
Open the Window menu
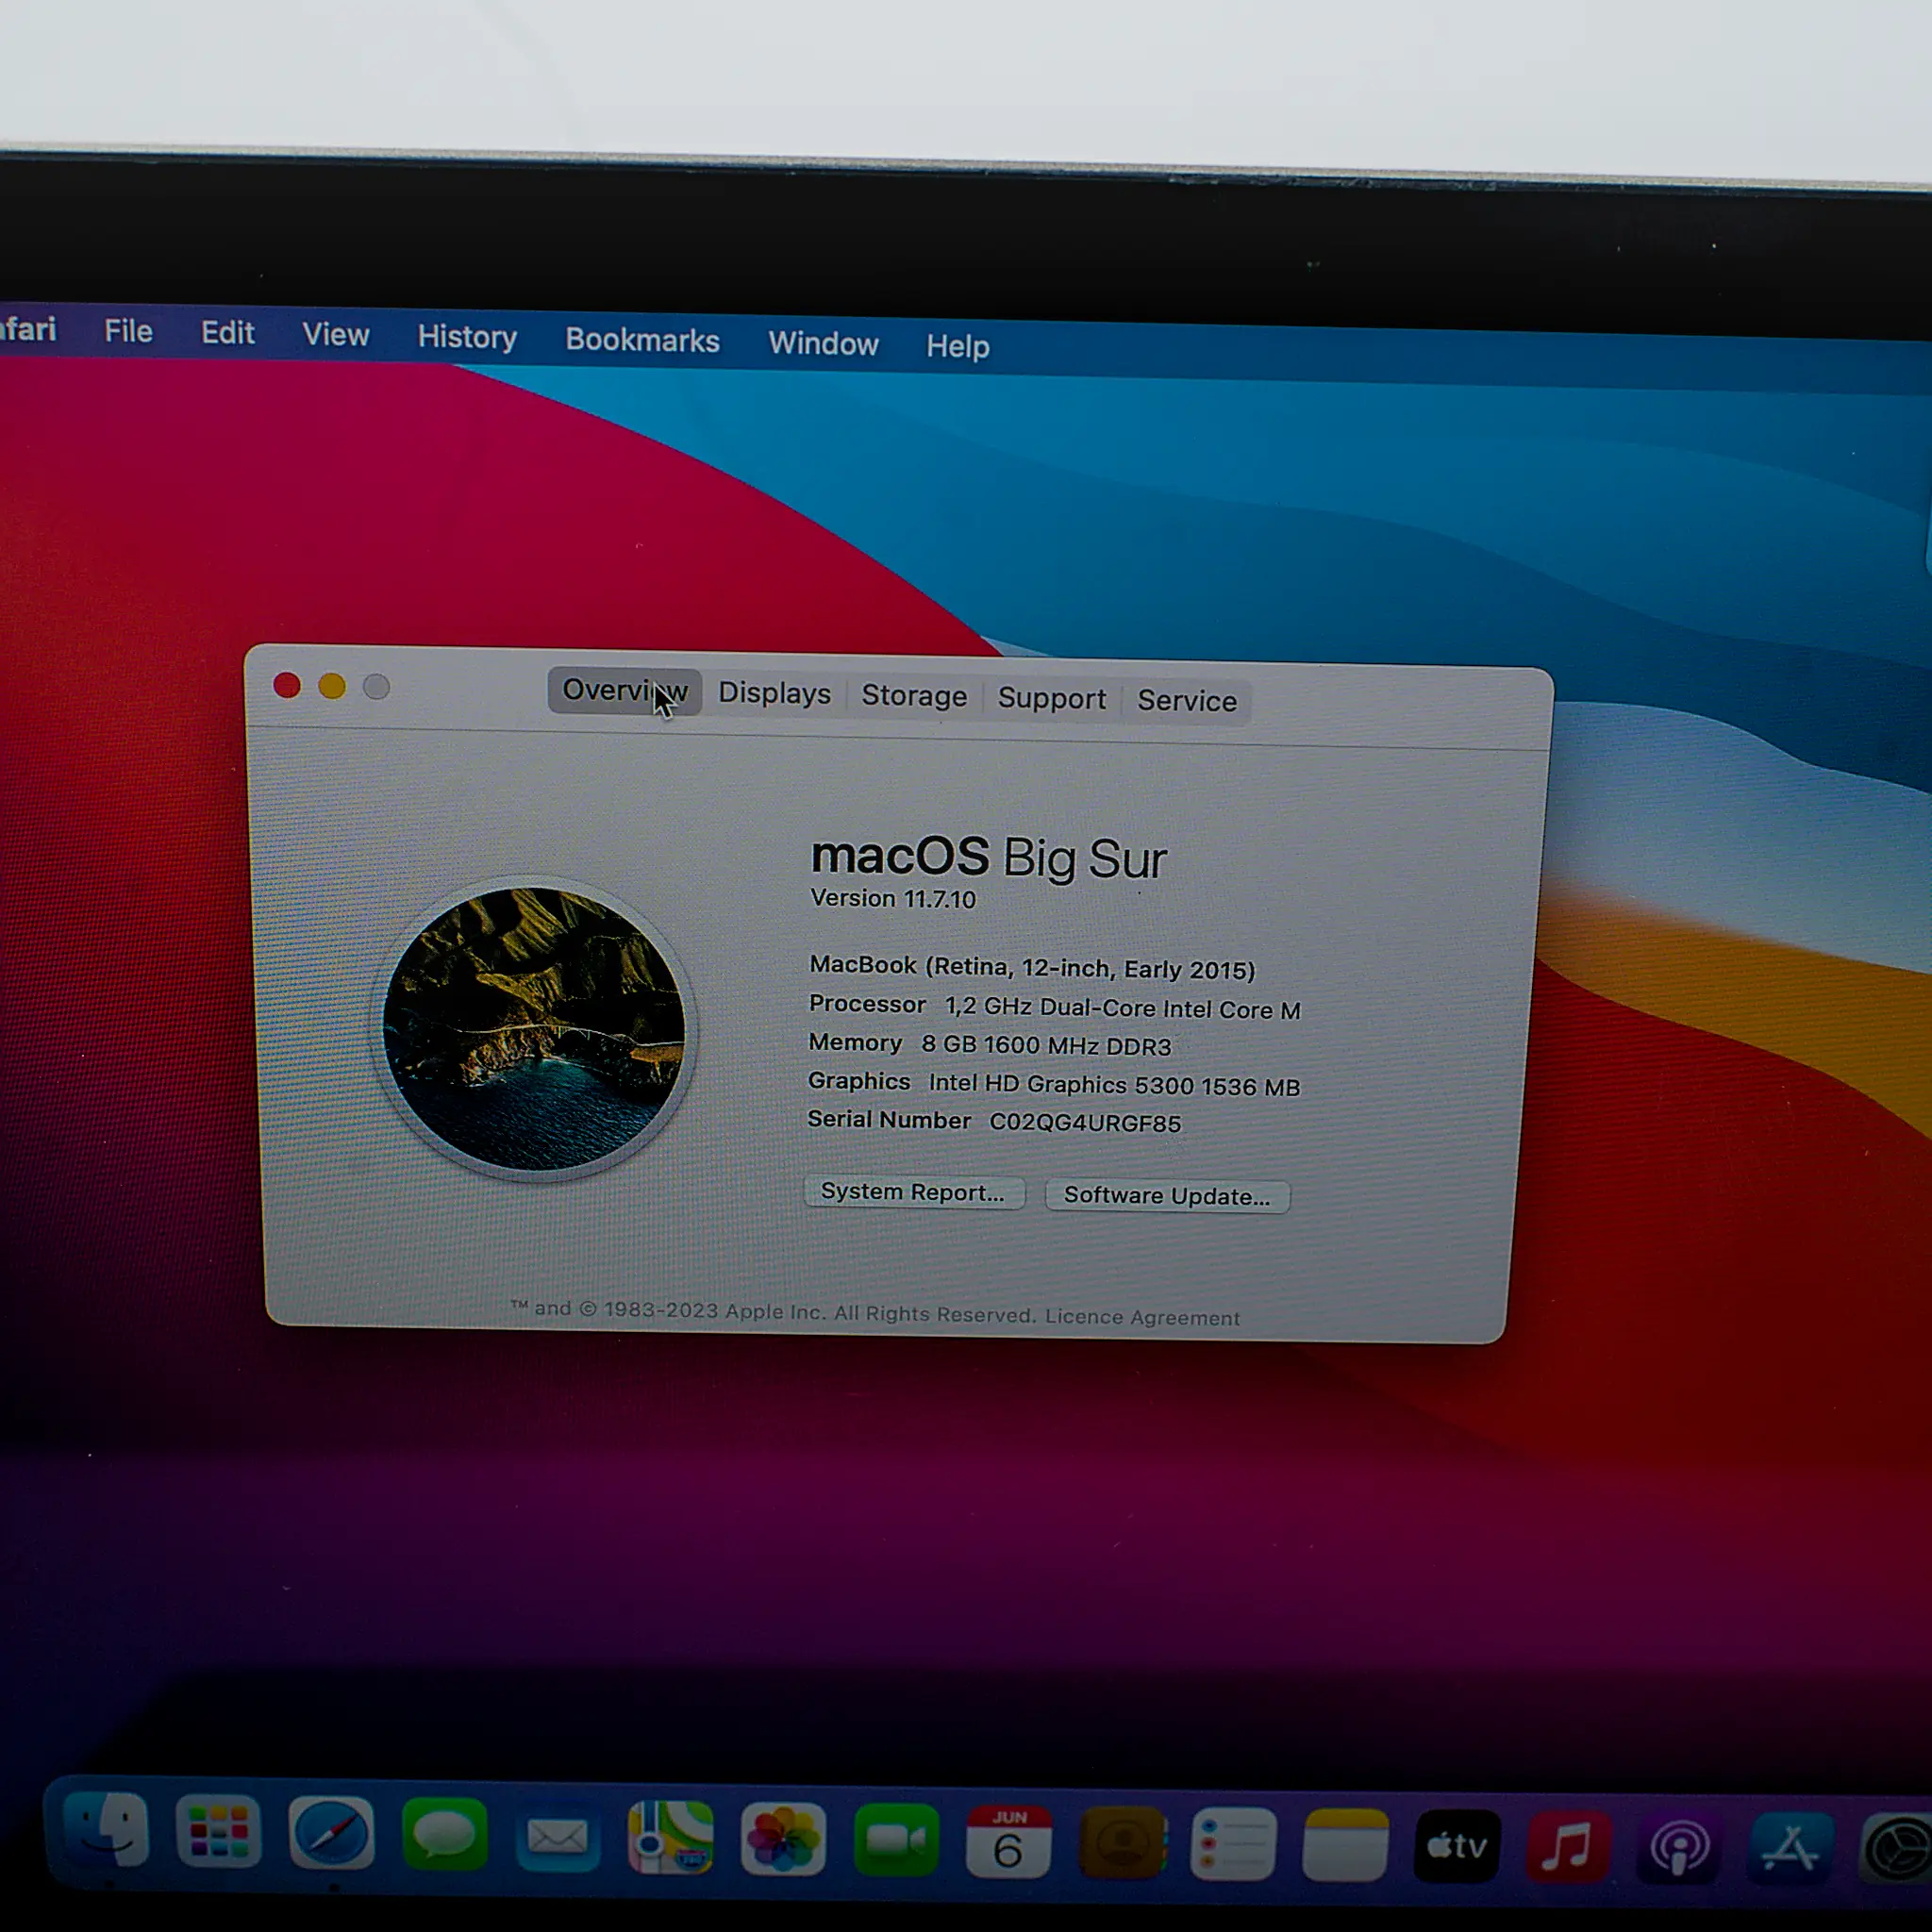[x=823, y=343]
